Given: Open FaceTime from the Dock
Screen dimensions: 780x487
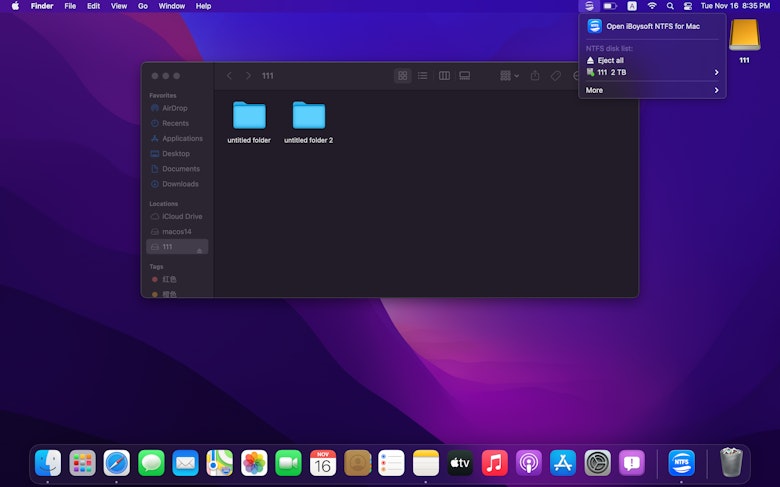Looking at the screenshot, I should pyautogui.click(x=289, y=463).
